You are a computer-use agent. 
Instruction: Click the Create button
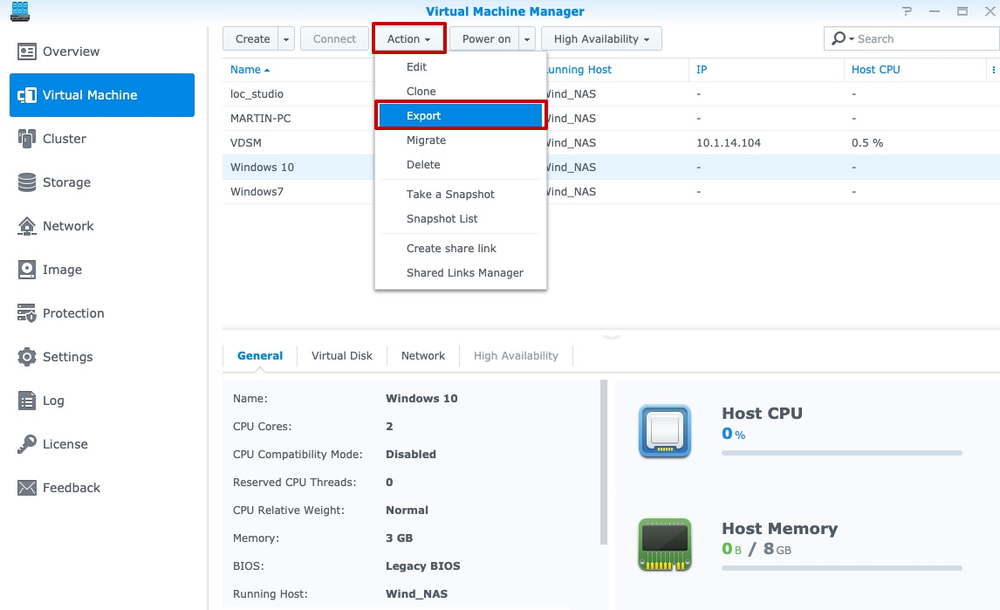252,38
